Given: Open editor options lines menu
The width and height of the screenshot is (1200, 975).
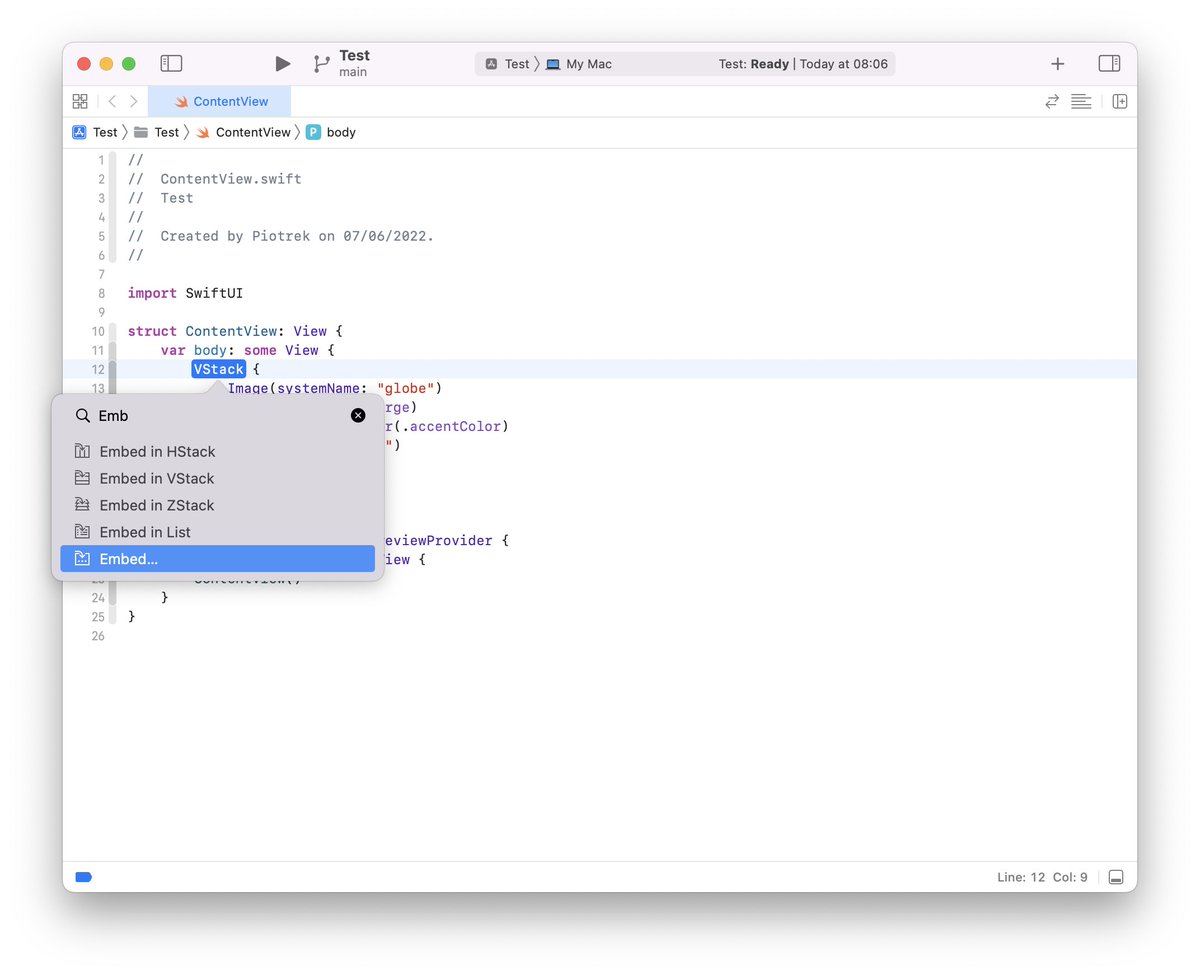Looking at the screenshot, I should click(1081, 101).
